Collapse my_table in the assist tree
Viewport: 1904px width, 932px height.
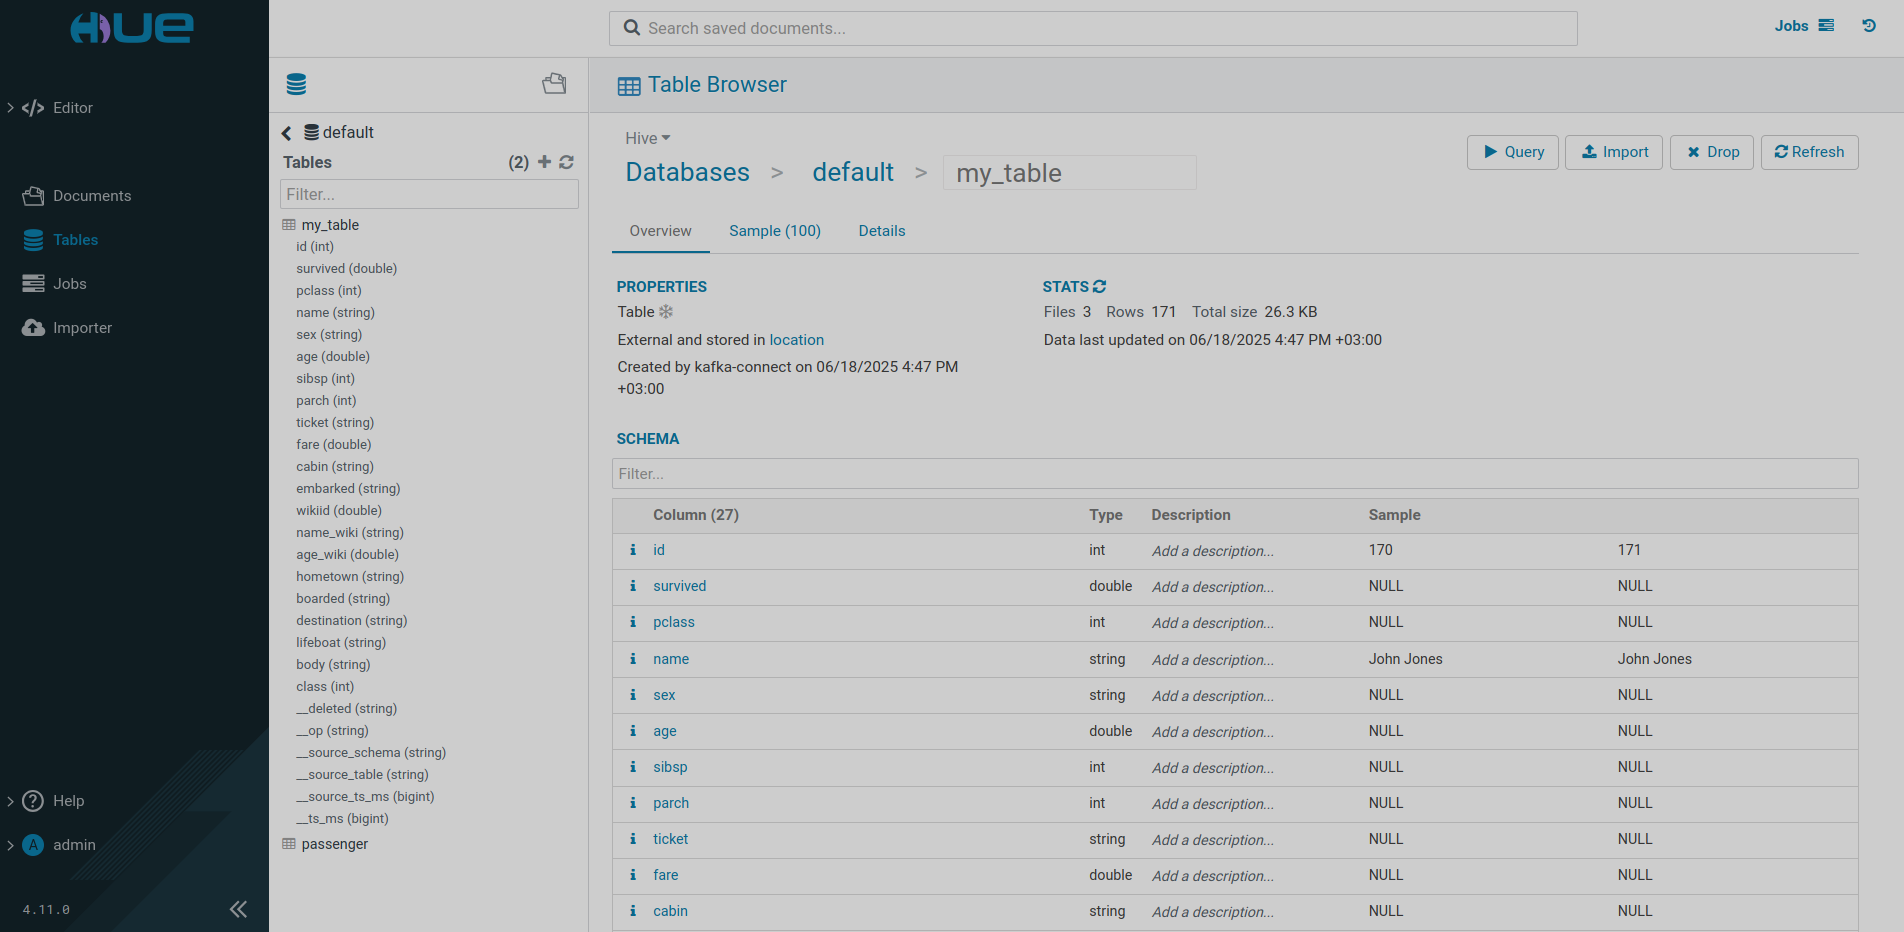[x=330, y=225]
